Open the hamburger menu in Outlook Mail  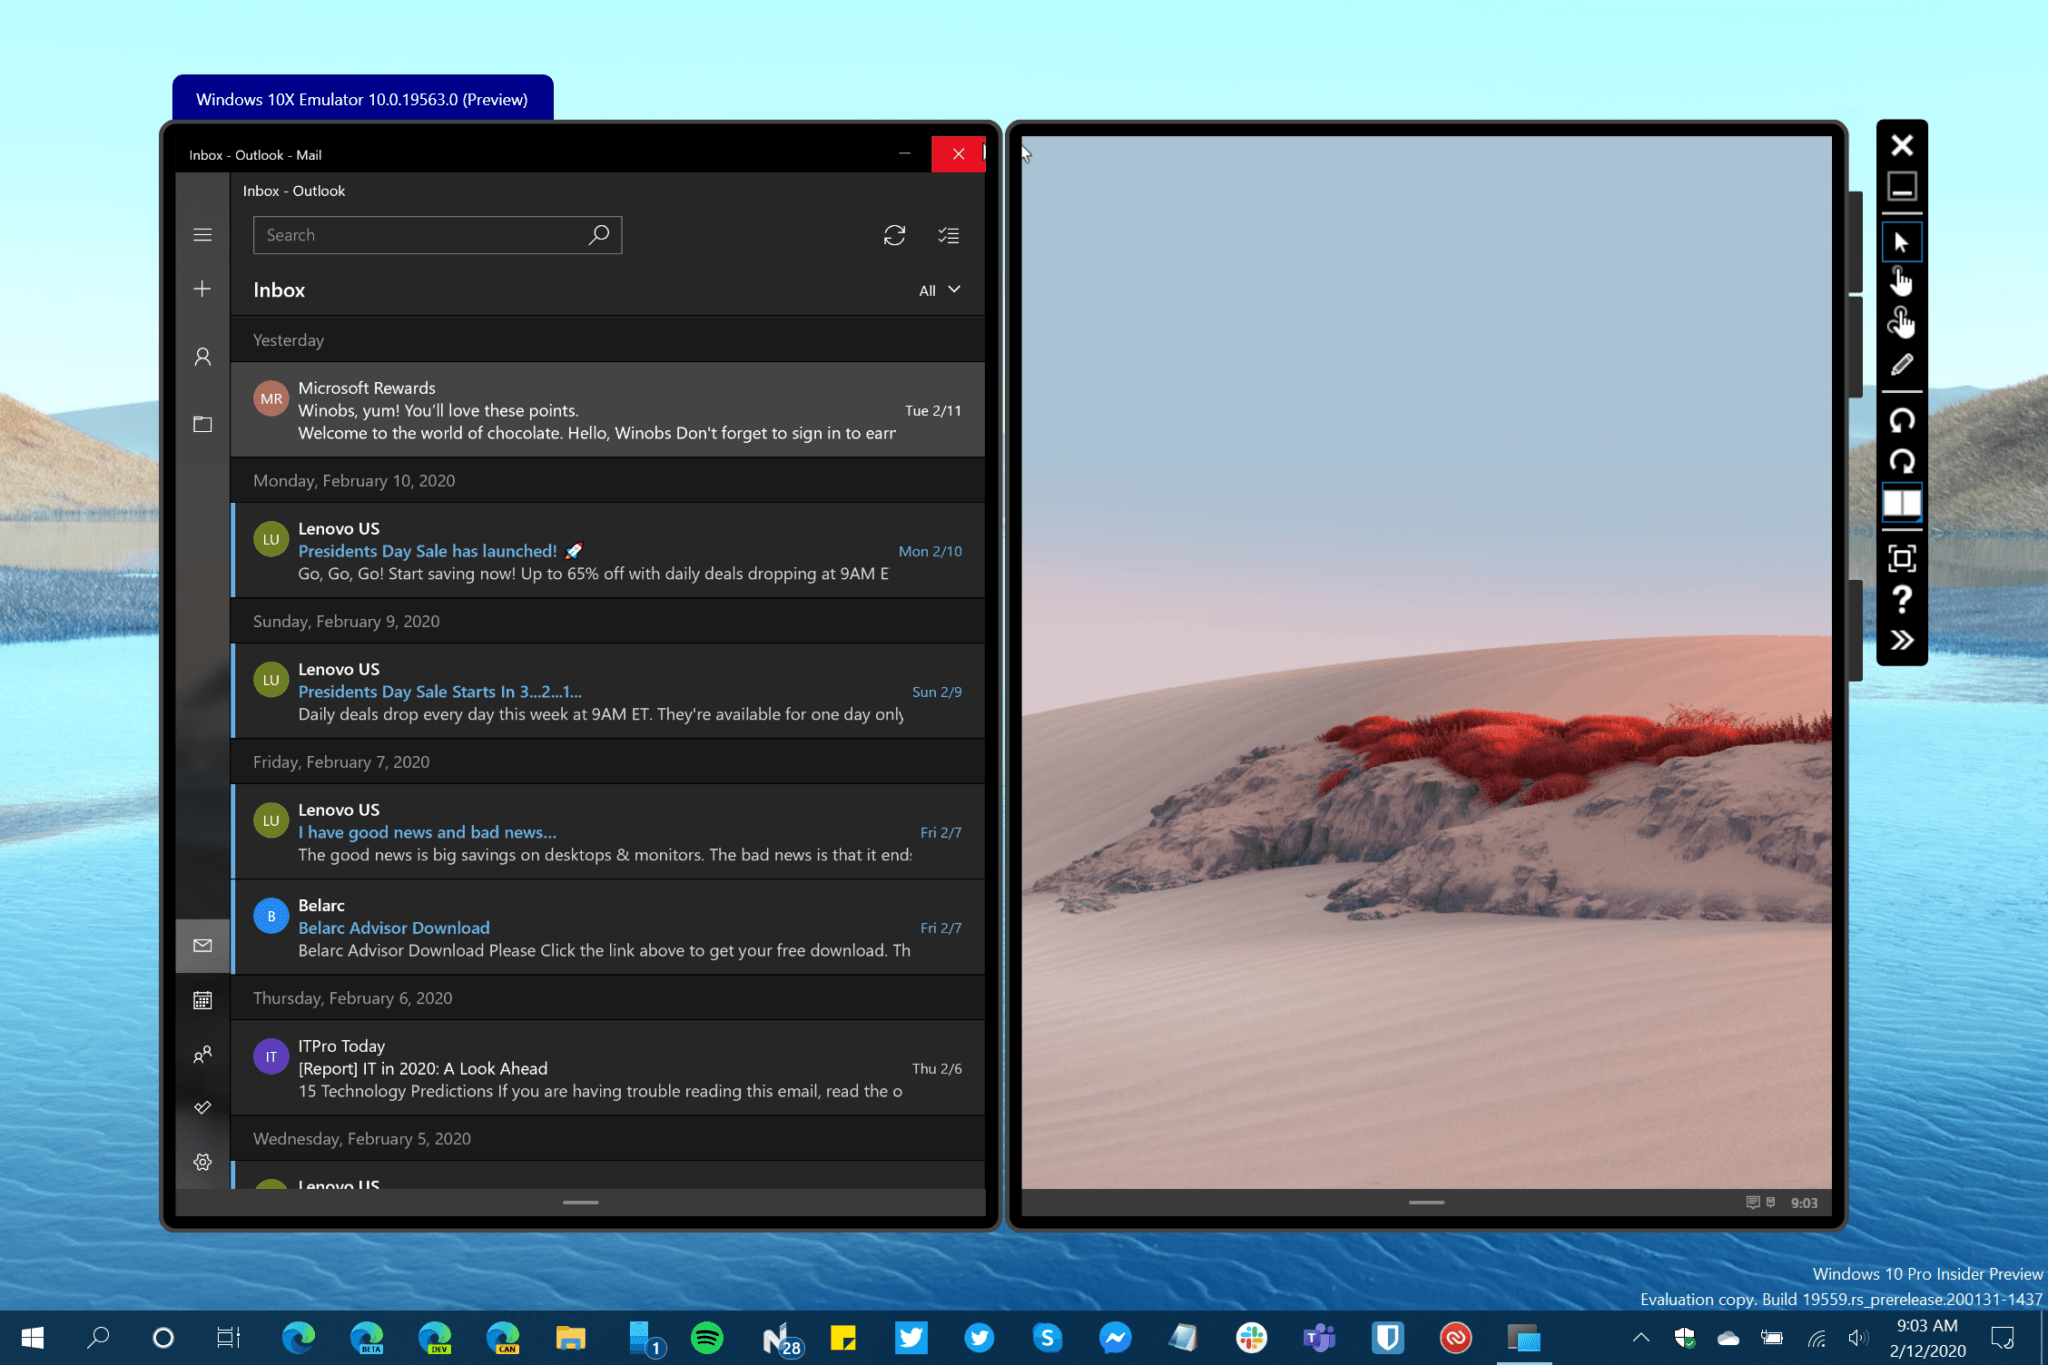coord(202,234)
